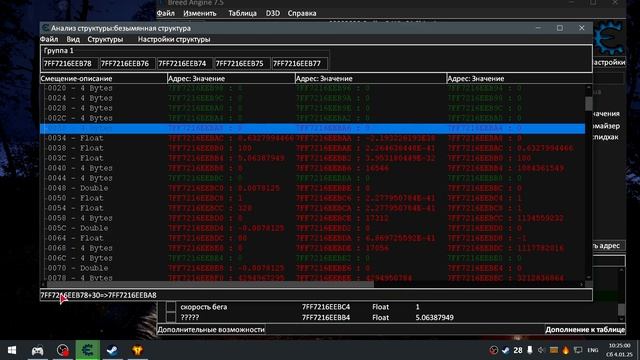Screen dimensions: 640x360
Task: Click the white USB device tray icon
Action: pyautogui.click(x=530, y=350)
